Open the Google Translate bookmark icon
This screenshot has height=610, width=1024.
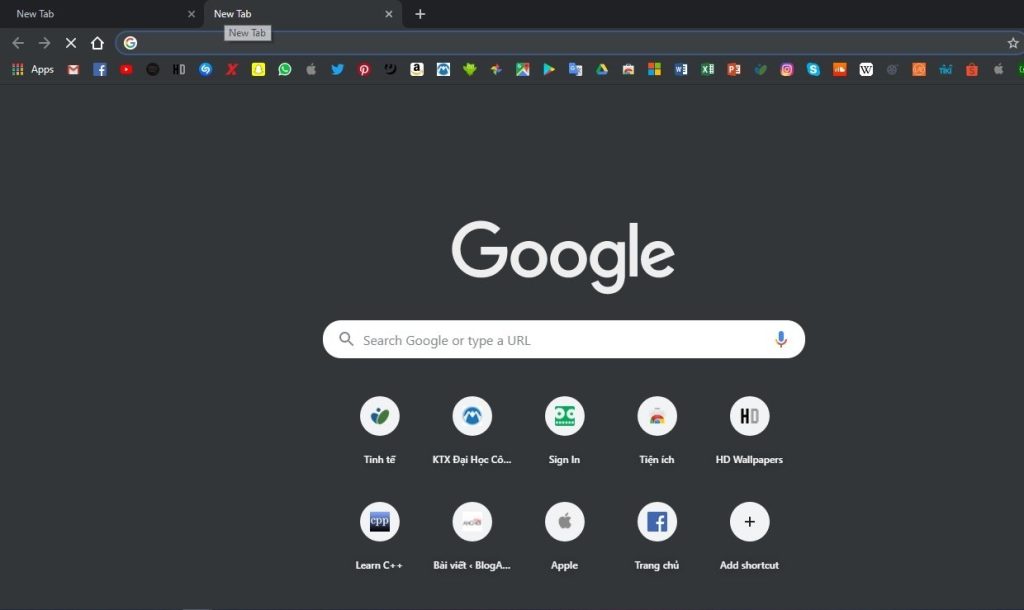[575, 69]
